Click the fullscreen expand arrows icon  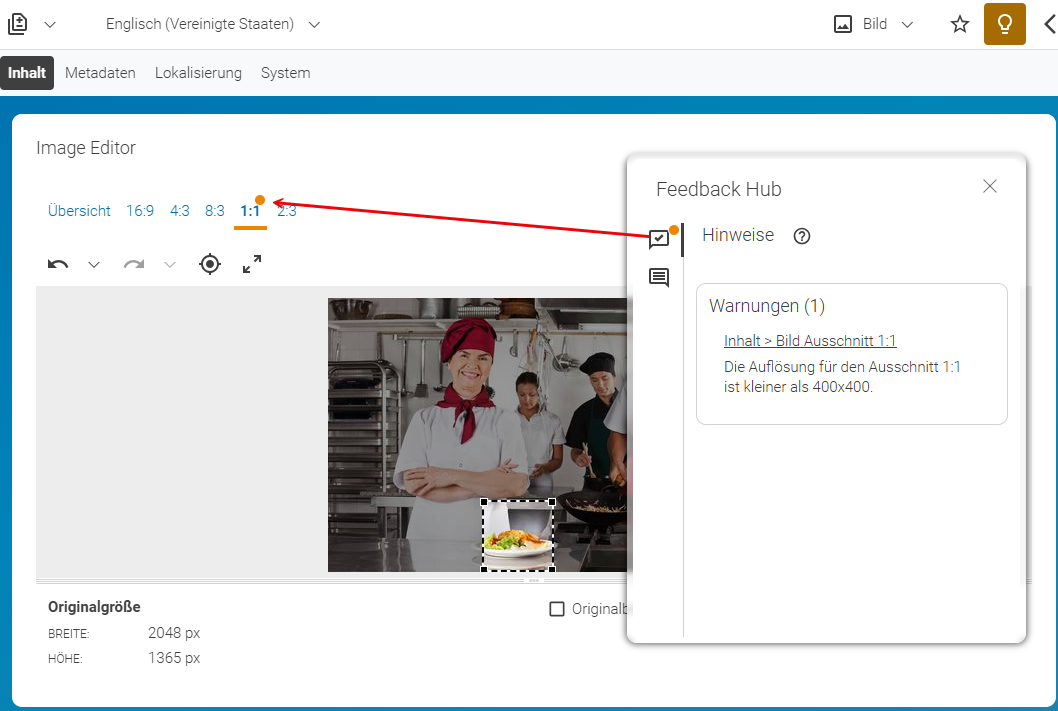(x=252, y=264)
